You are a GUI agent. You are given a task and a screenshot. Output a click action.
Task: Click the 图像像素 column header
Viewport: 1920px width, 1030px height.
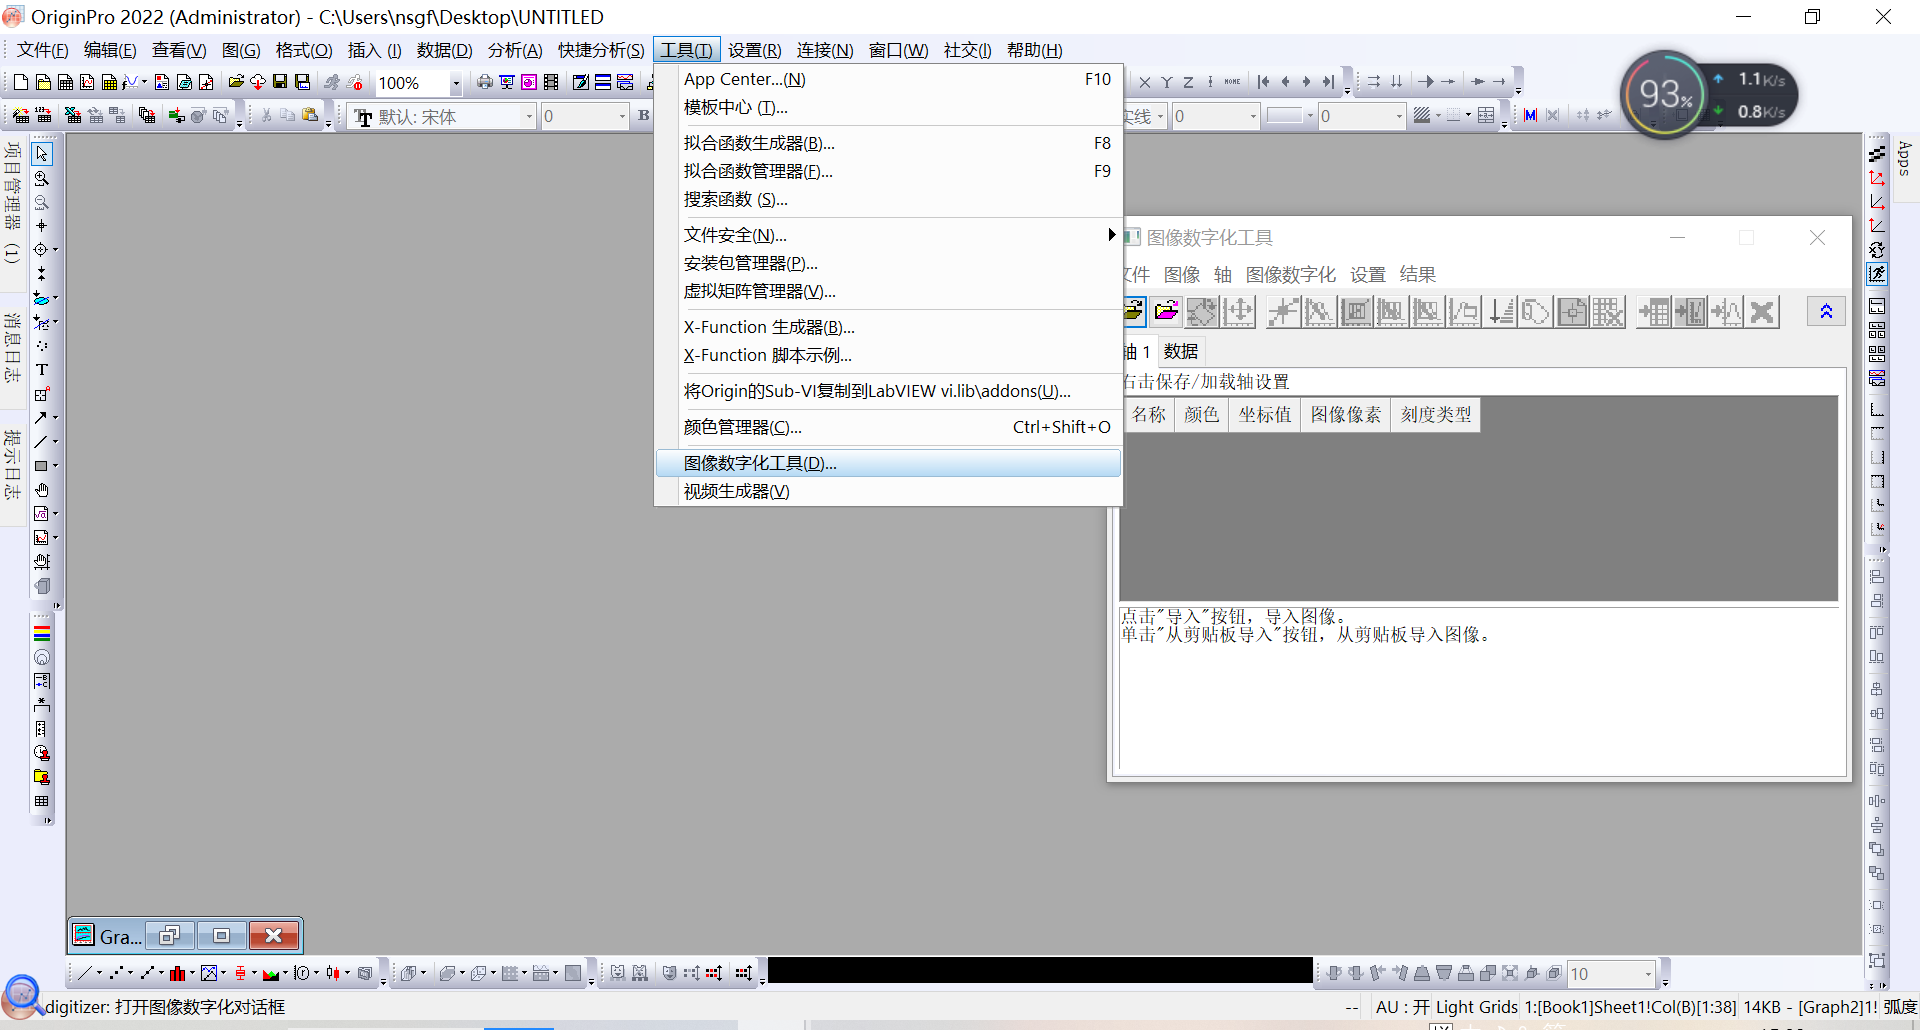click(x=1346, y=414)
